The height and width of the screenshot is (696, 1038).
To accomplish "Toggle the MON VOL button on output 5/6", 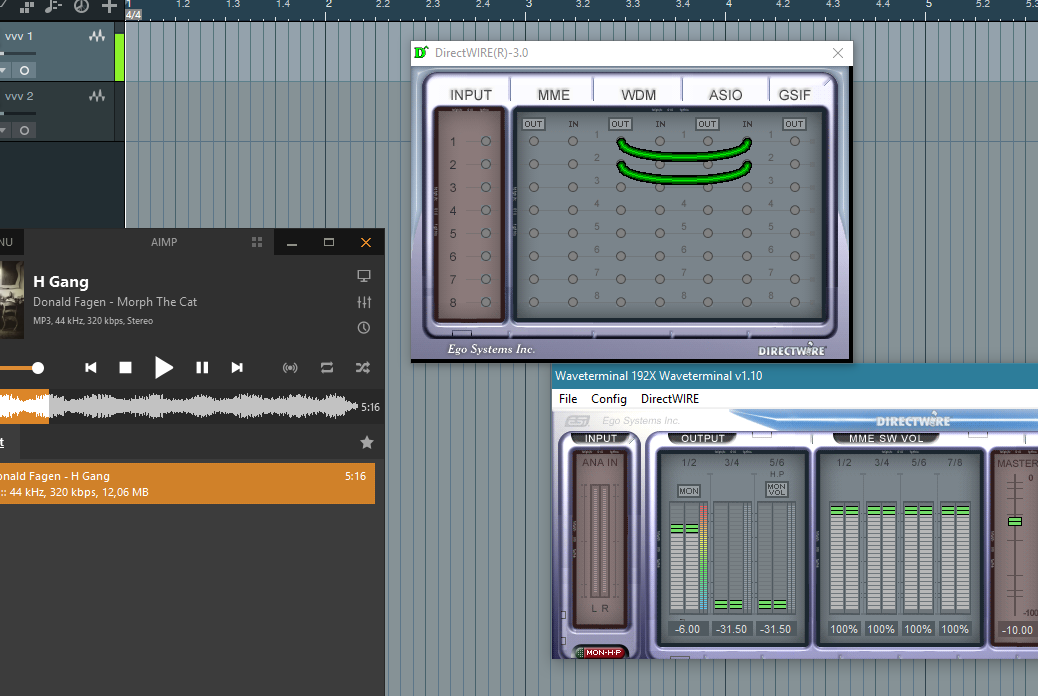I will tap(777, 489).
